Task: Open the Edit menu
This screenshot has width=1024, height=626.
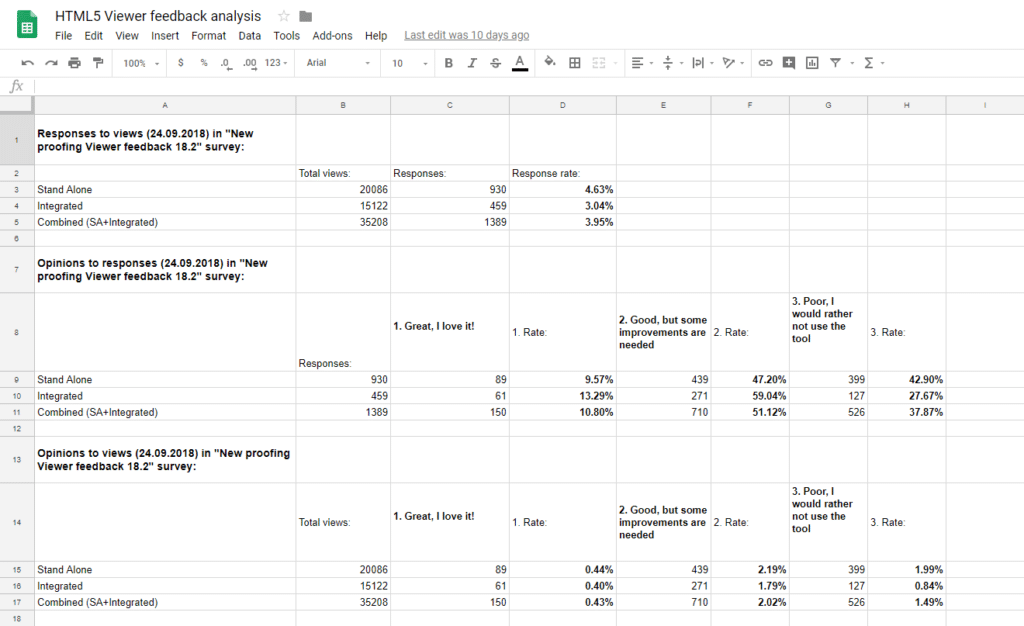Action: point(93,36)
